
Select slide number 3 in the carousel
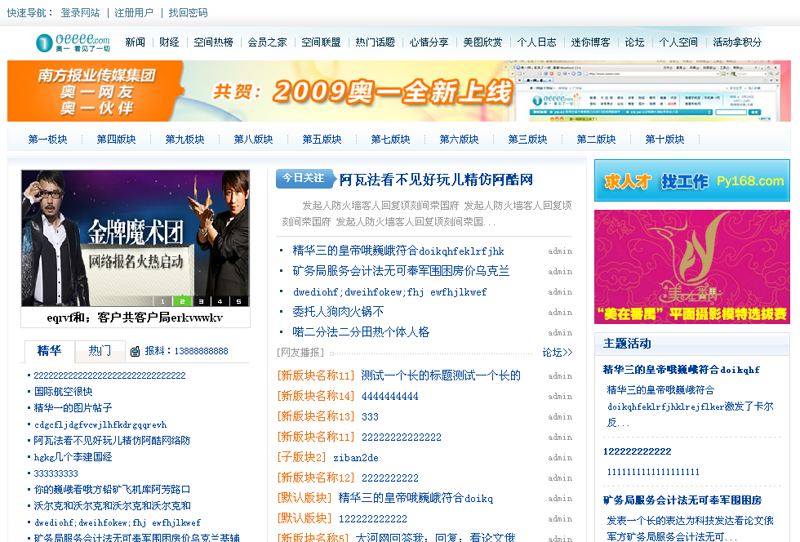[x=201, y=302]
